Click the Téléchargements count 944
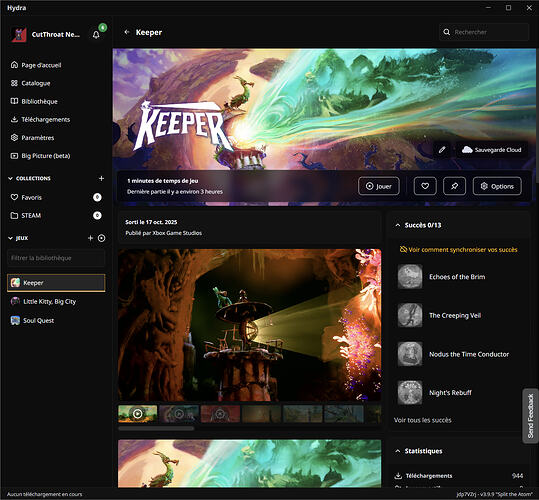 (x=517, y=476)
